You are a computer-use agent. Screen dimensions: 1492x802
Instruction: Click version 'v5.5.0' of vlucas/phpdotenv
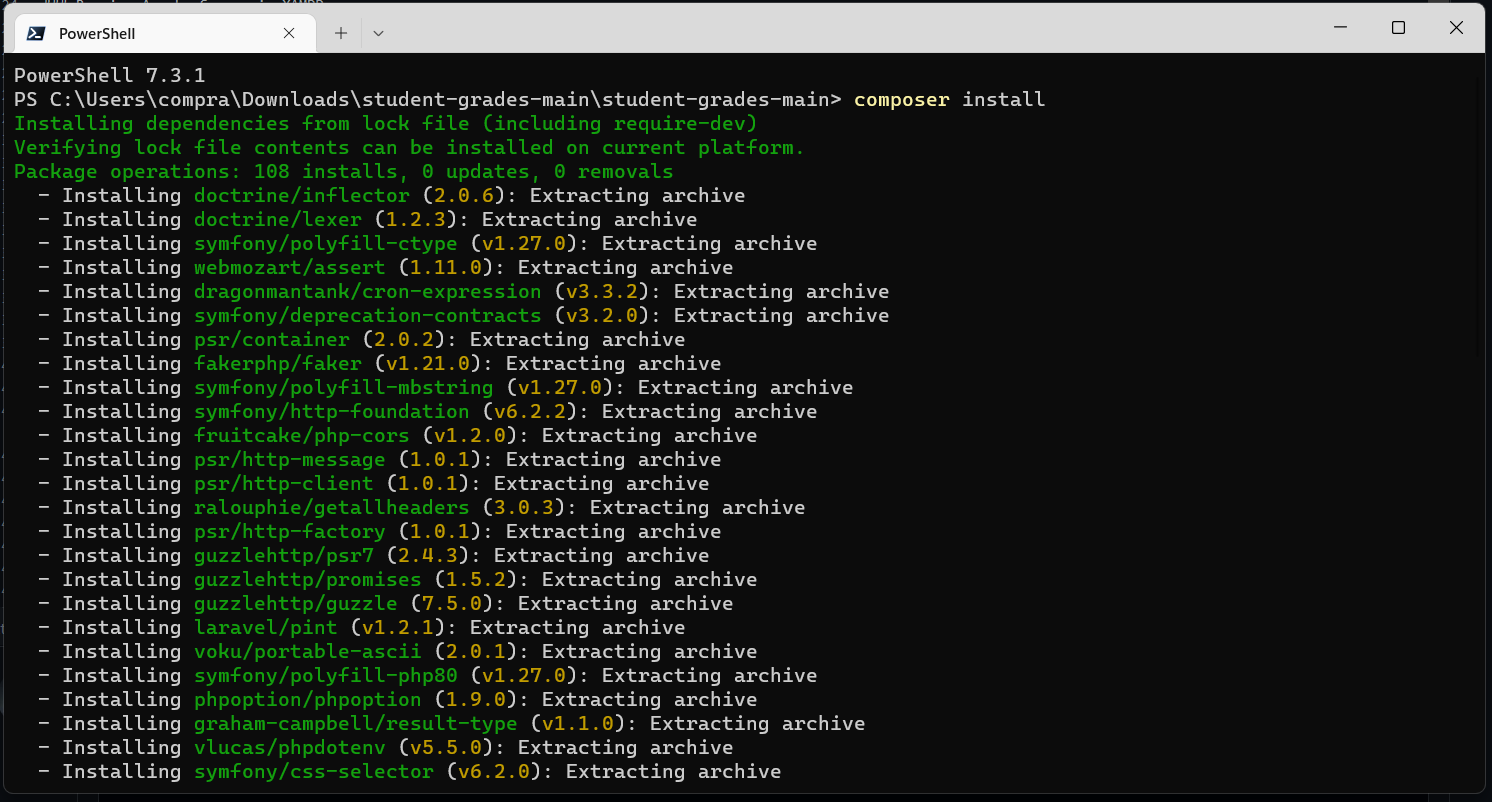(446, 747)
